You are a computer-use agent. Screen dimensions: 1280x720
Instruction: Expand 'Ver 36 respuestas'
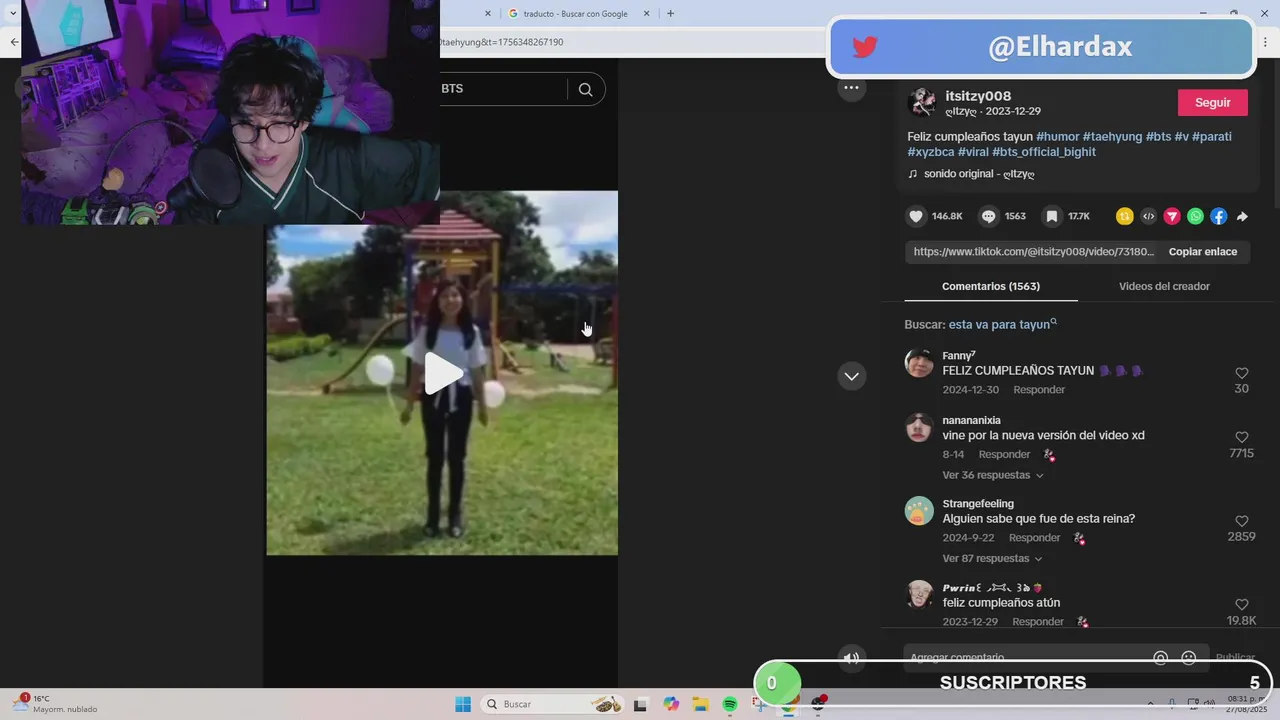[x=992, y=475]
